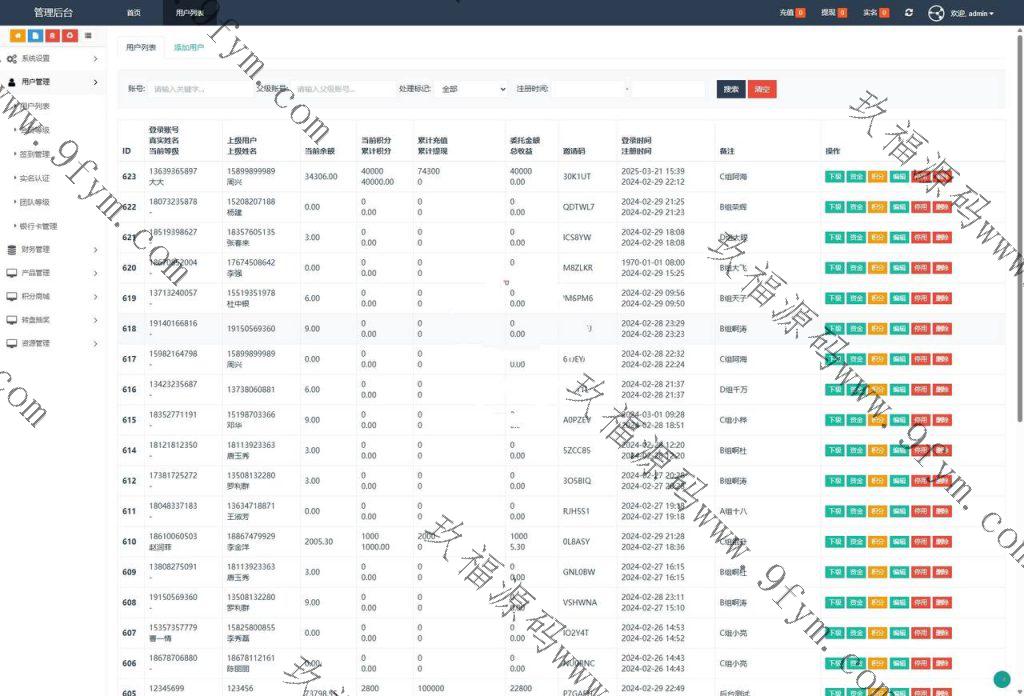Open the 处理标记 dropdown
Screen dimensions: 1024x696
coord(473,89)
